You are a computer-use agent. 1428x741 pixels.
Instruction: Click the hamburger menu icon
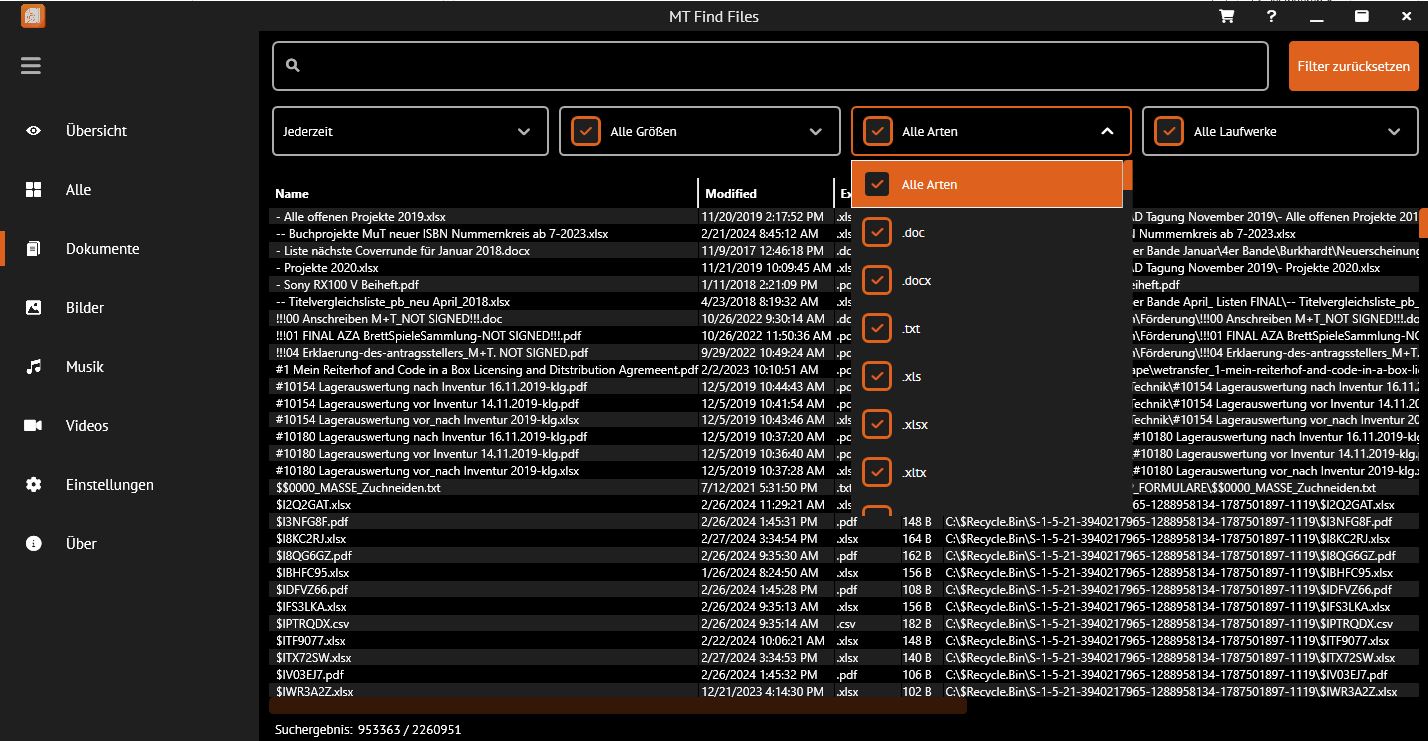(x=31, y=66)
